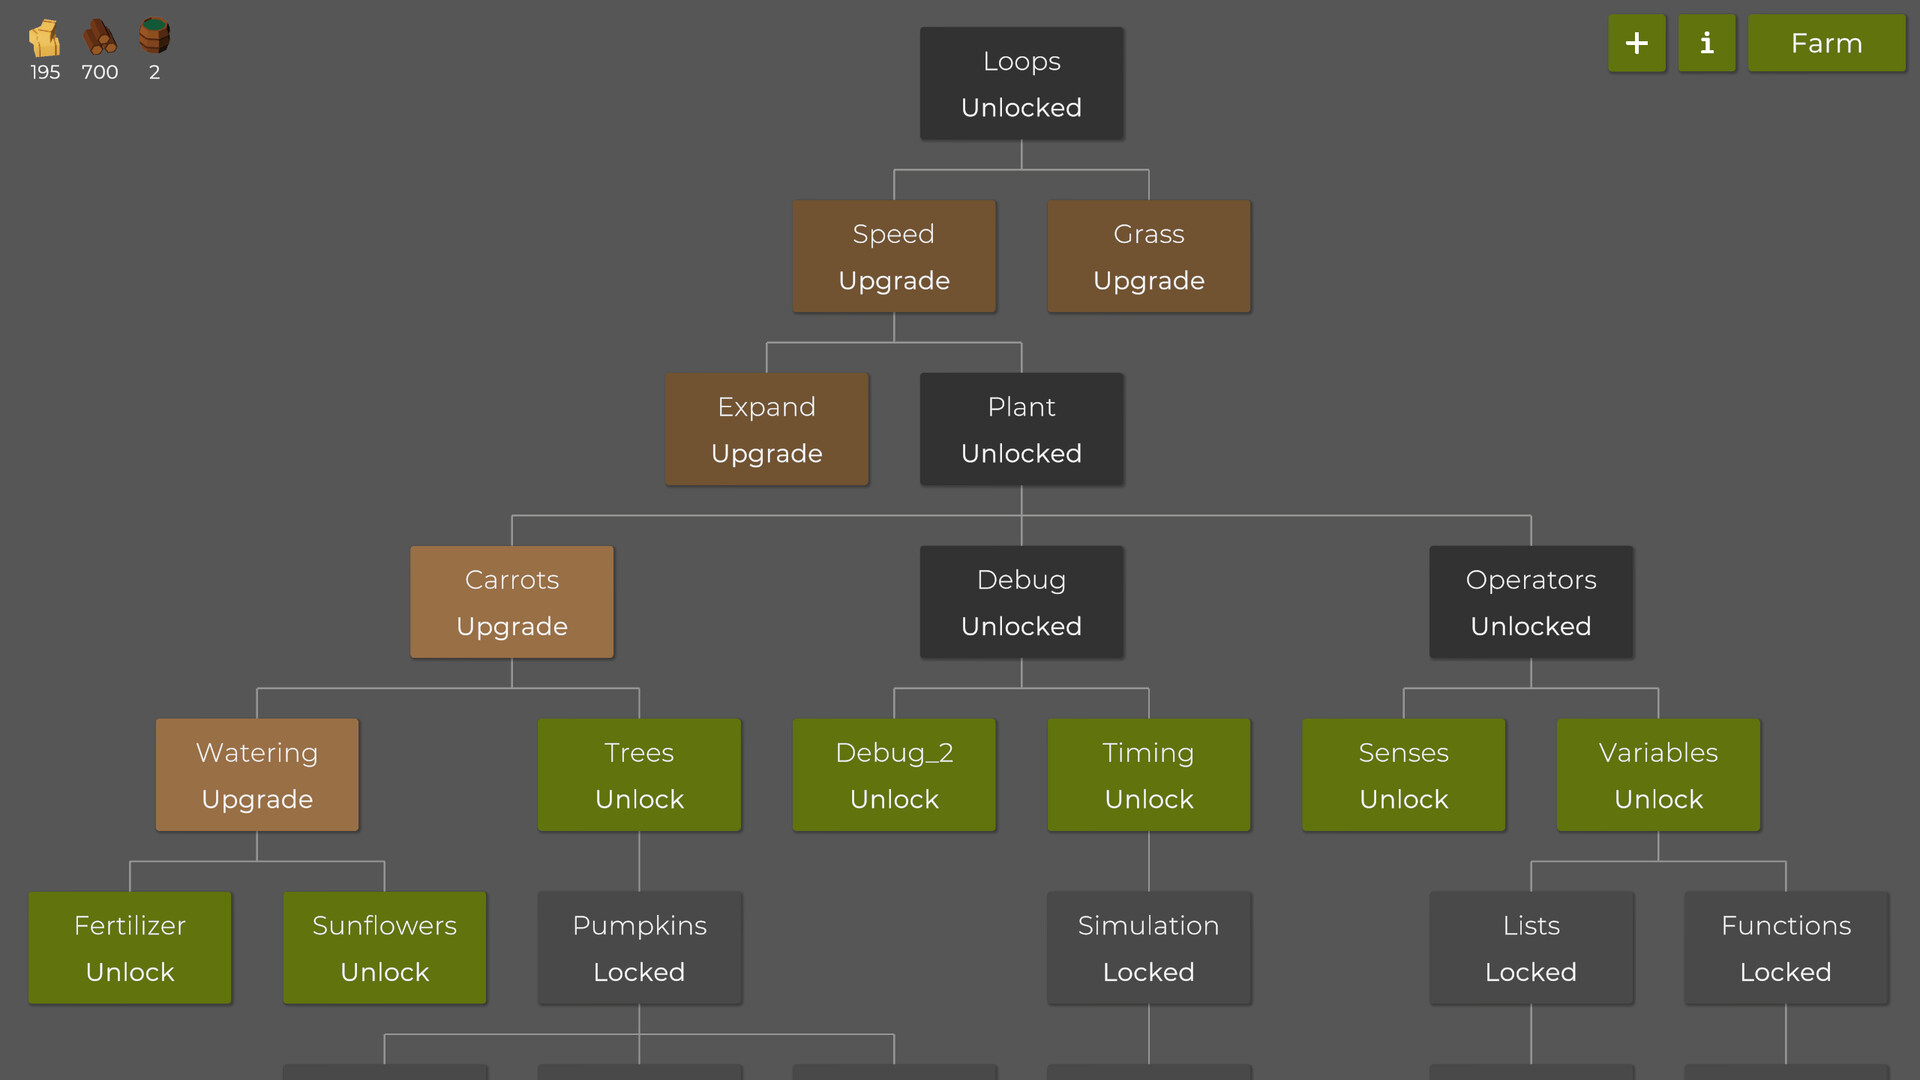Unlock the Variables node

[1658, 775]
